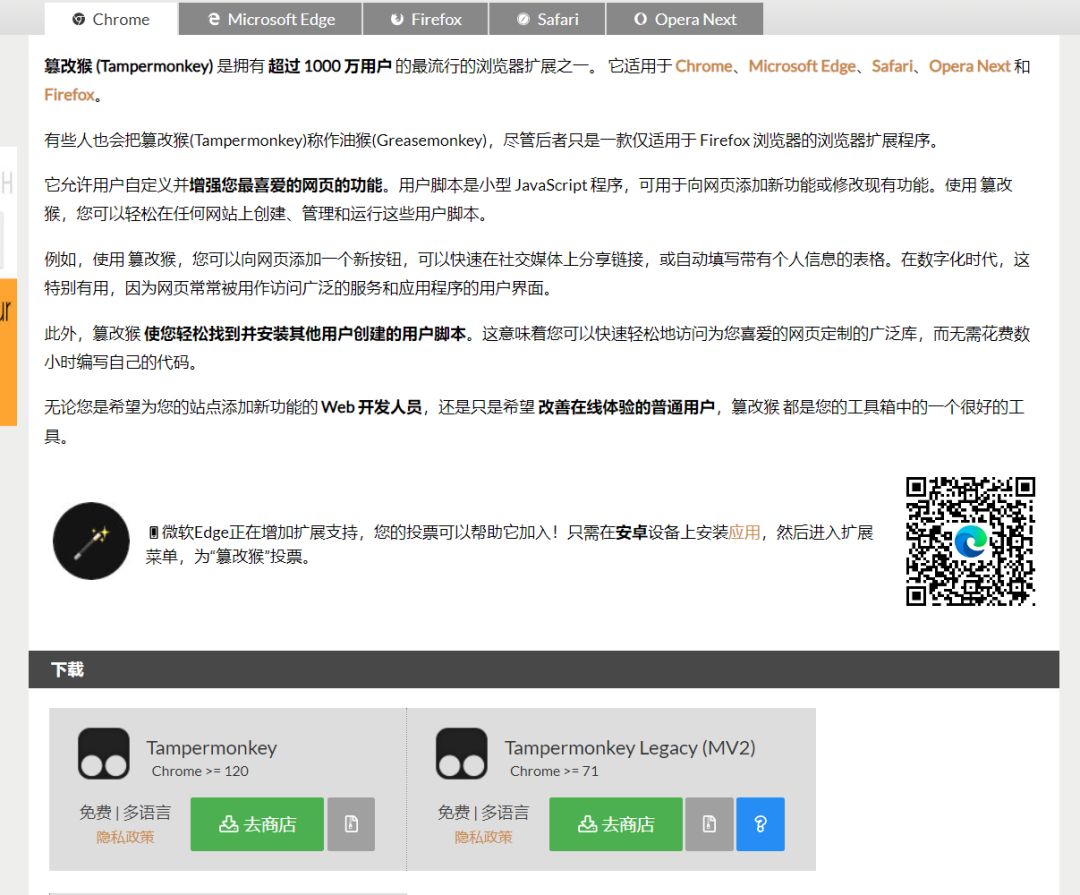Click the text 'Chrome >= 120'

[200, 772]
